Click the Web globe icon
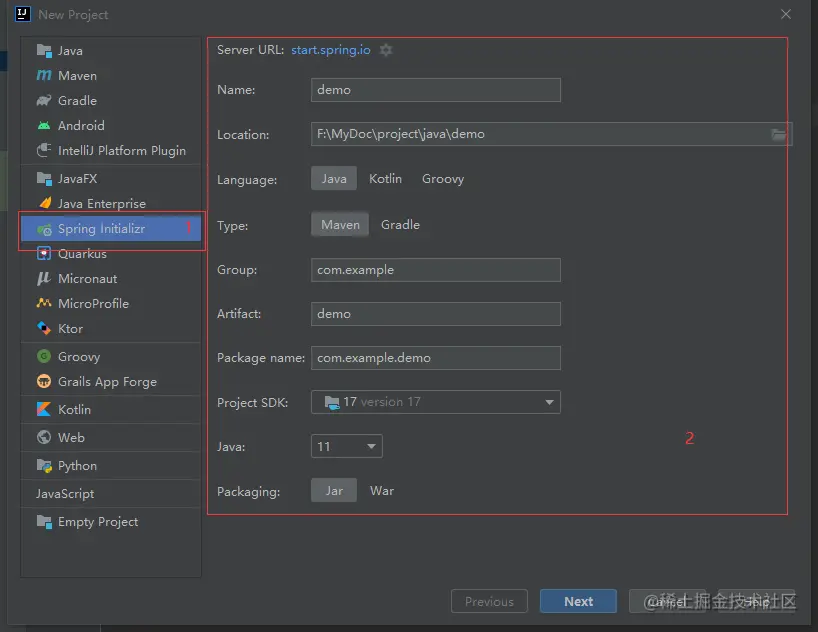The width and height of the screenshot is (818, 632). 44,437
